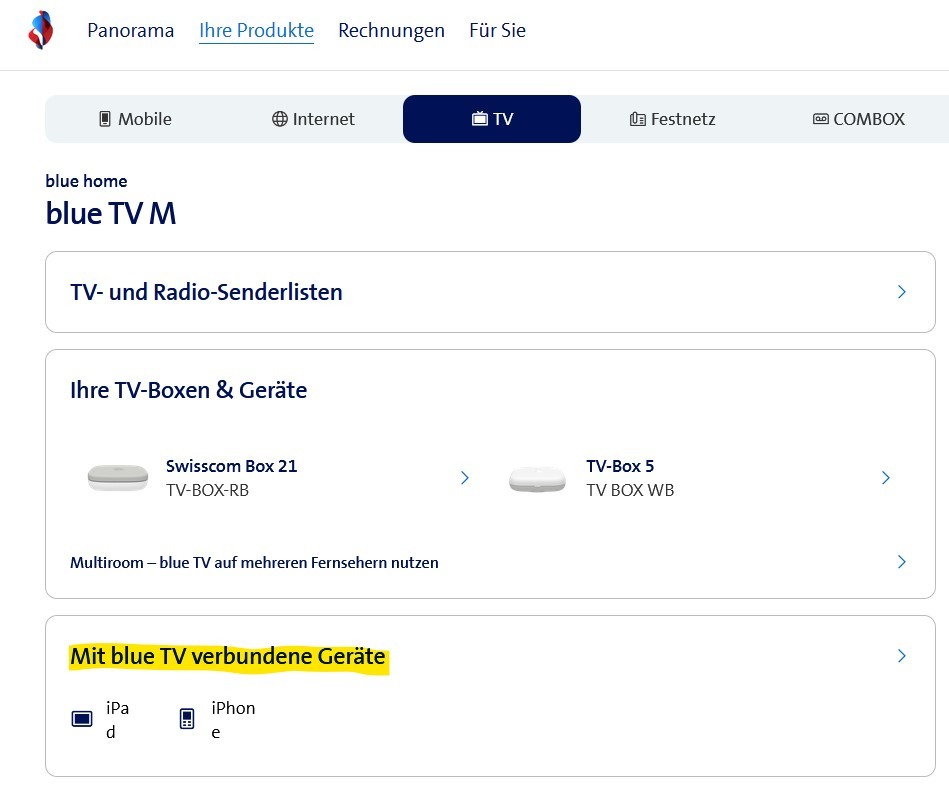Image resolution: width=949 pixels, height=789 pixels.
Task: Navigate to Für Sie section
Action: pyautogui.click(x=497, y=31)
